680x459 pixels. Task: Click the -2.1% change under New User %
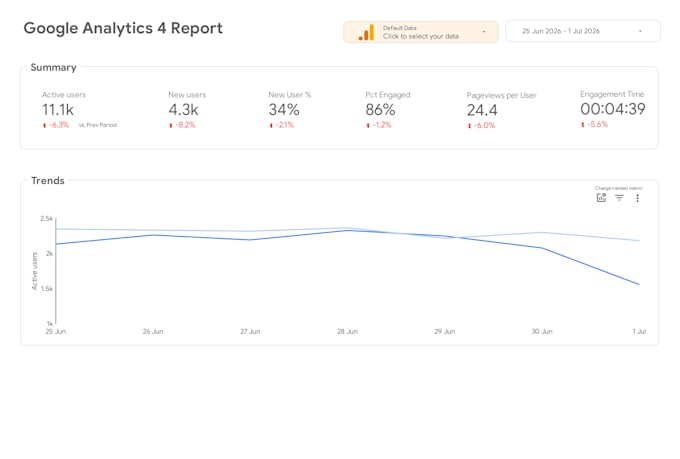click(x=281, y=125)
